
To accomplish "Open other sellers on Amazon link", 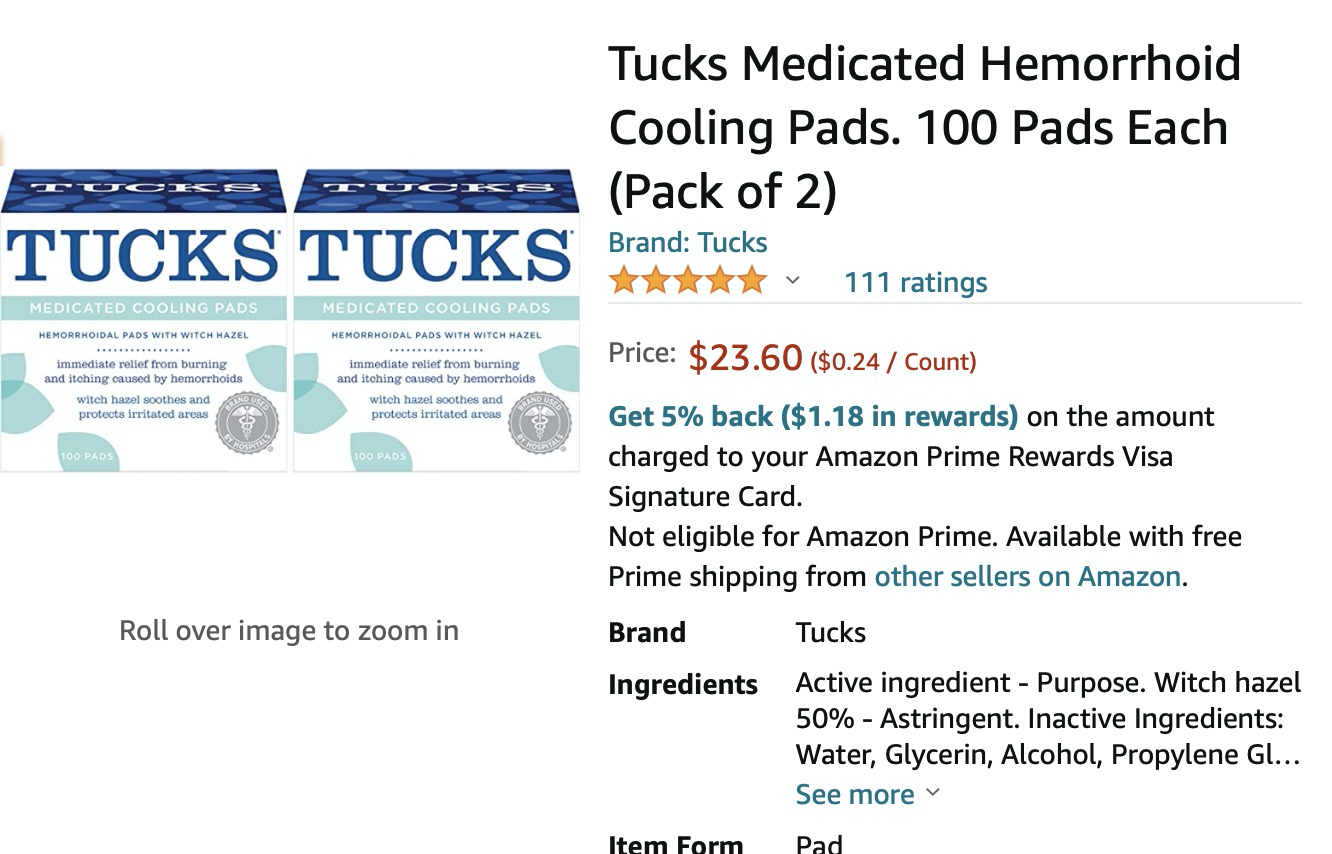I will click(1028, 576).
